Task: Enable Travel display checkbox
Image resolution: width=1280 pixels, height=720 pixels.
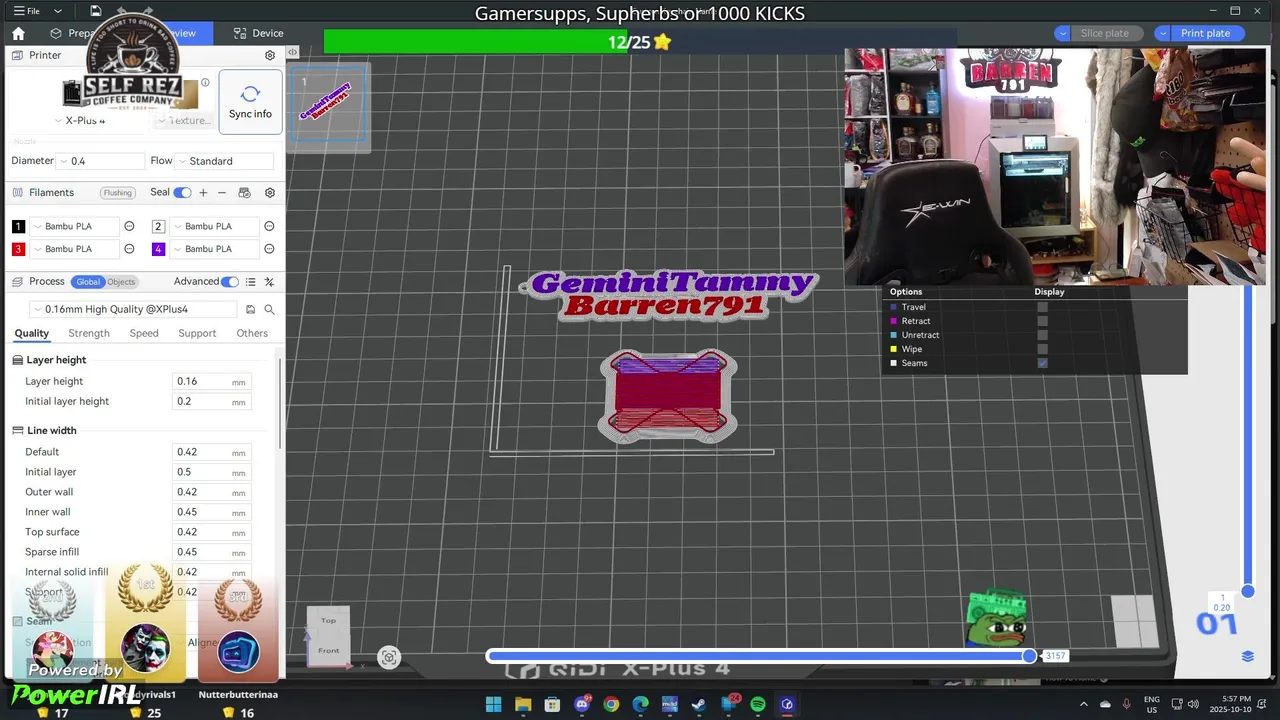Action: coord(1042,307)
